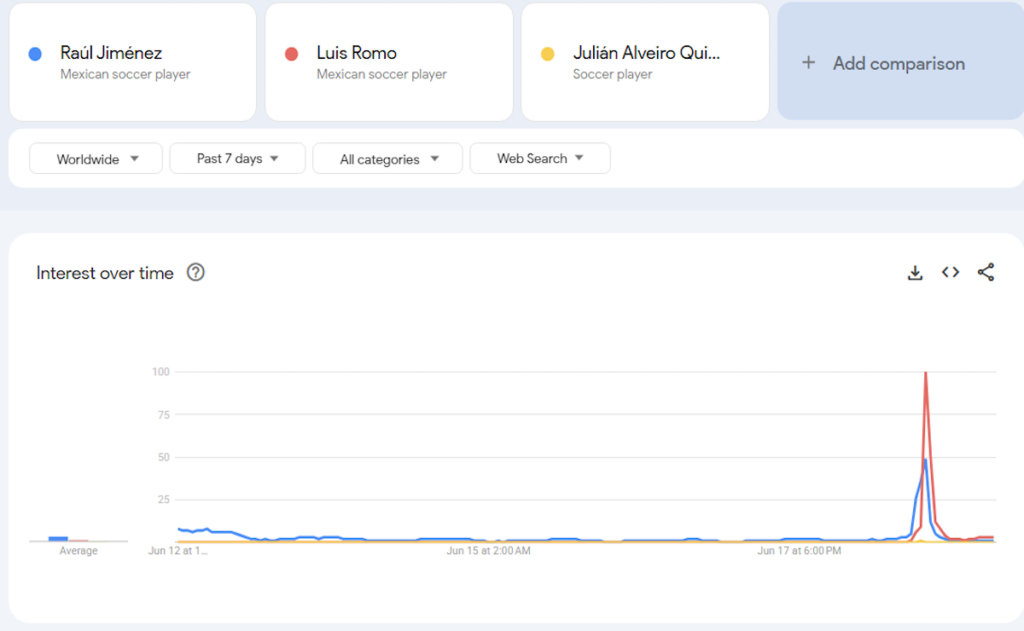
Task: Click Mexican soccer player under Luis Romo
Action: [381, 74]
